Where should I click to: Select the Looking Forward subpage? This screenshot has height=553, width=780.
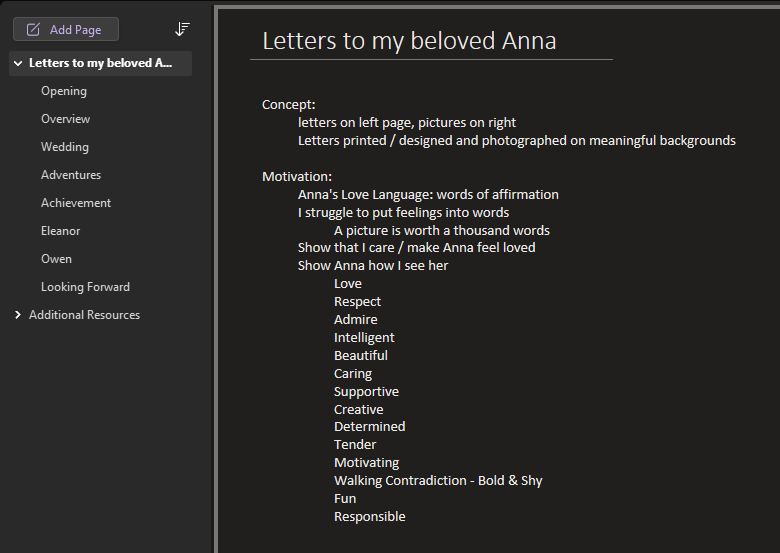pyautogui.click(x=85, y=287)
